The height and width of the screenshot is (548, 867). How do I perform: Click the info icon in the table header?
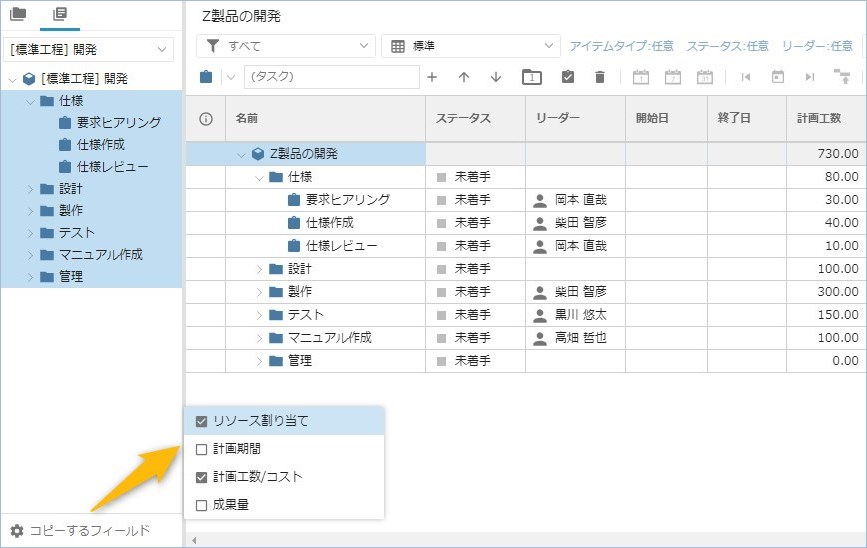click(x=206, y=118)
